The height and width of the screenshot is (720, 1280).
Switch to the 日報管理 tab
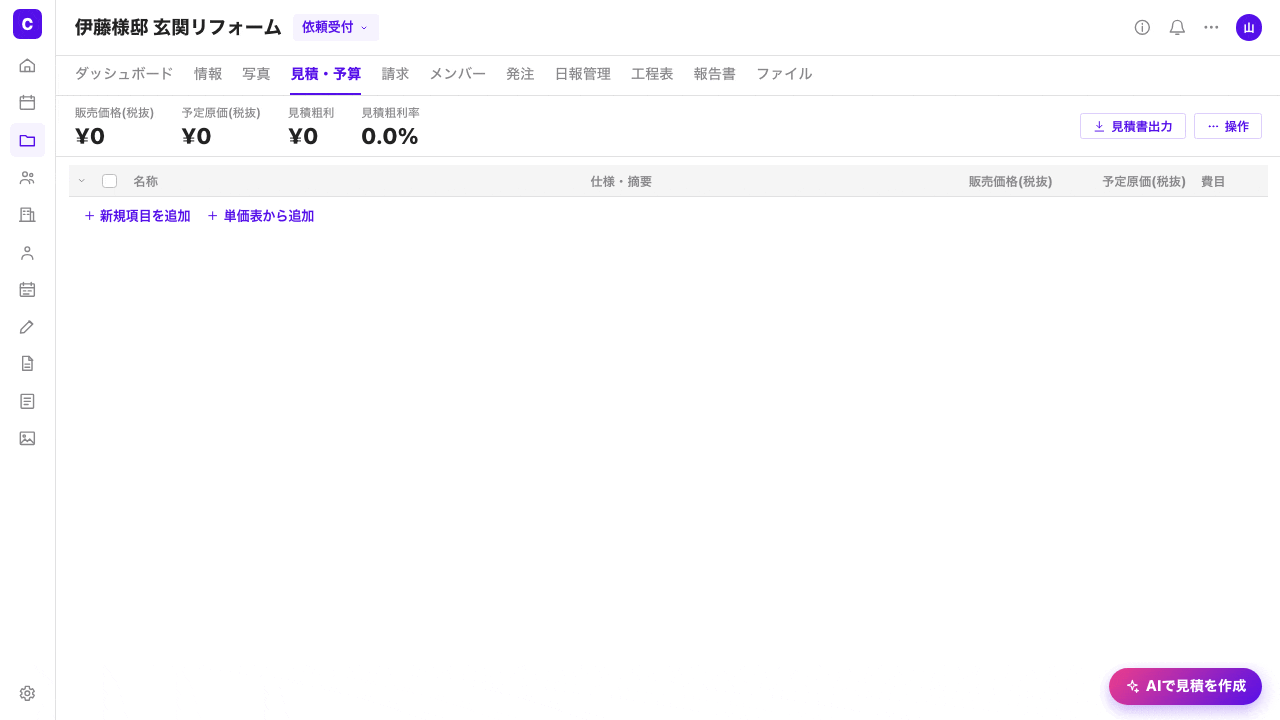pos(583,74)
